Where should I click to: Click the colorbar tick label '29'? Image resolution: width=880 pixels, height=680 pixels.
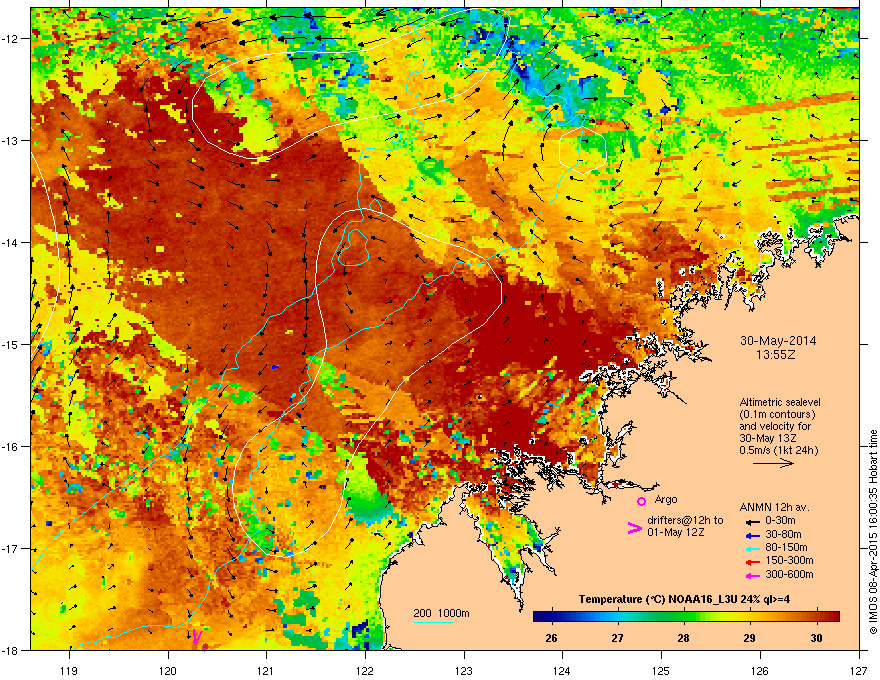(x=749, y=638)
